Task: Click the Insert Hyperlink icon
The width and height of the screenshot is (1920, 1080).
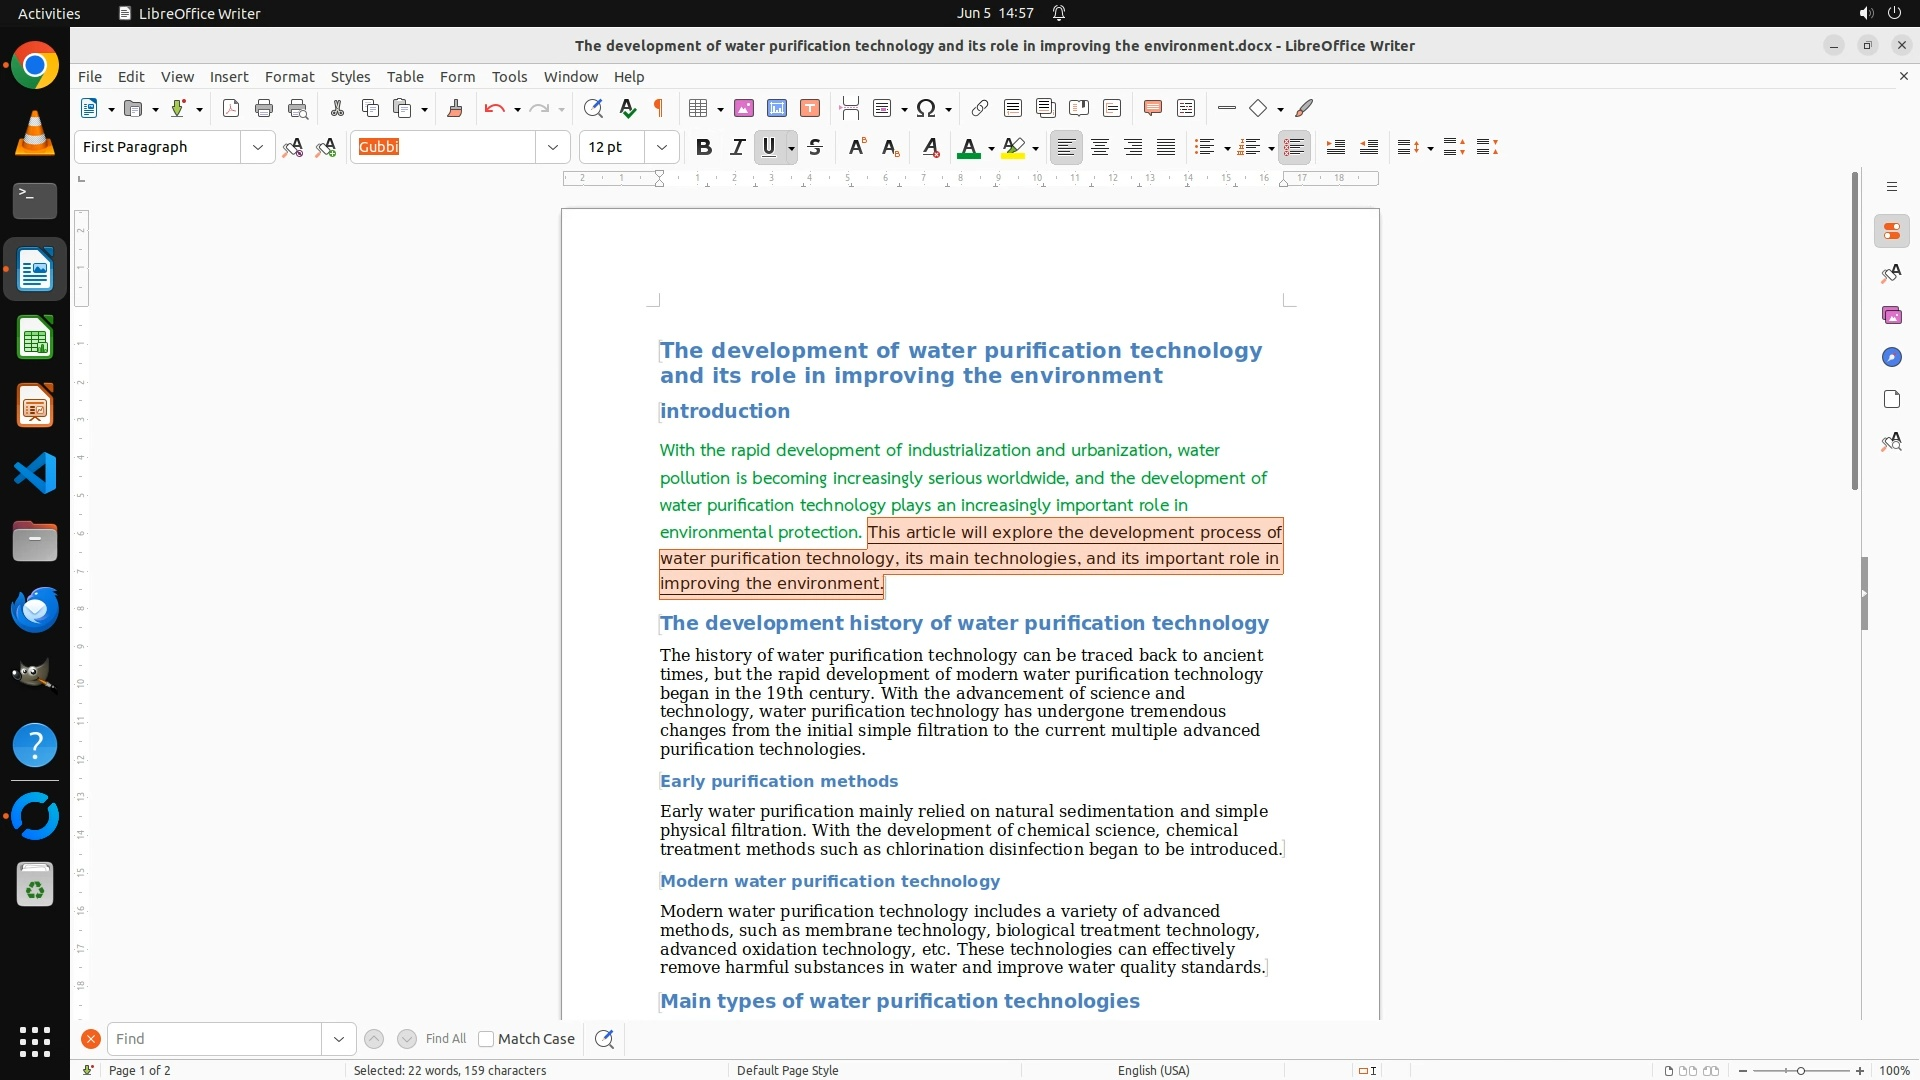Action: click(x=980, y=108)
